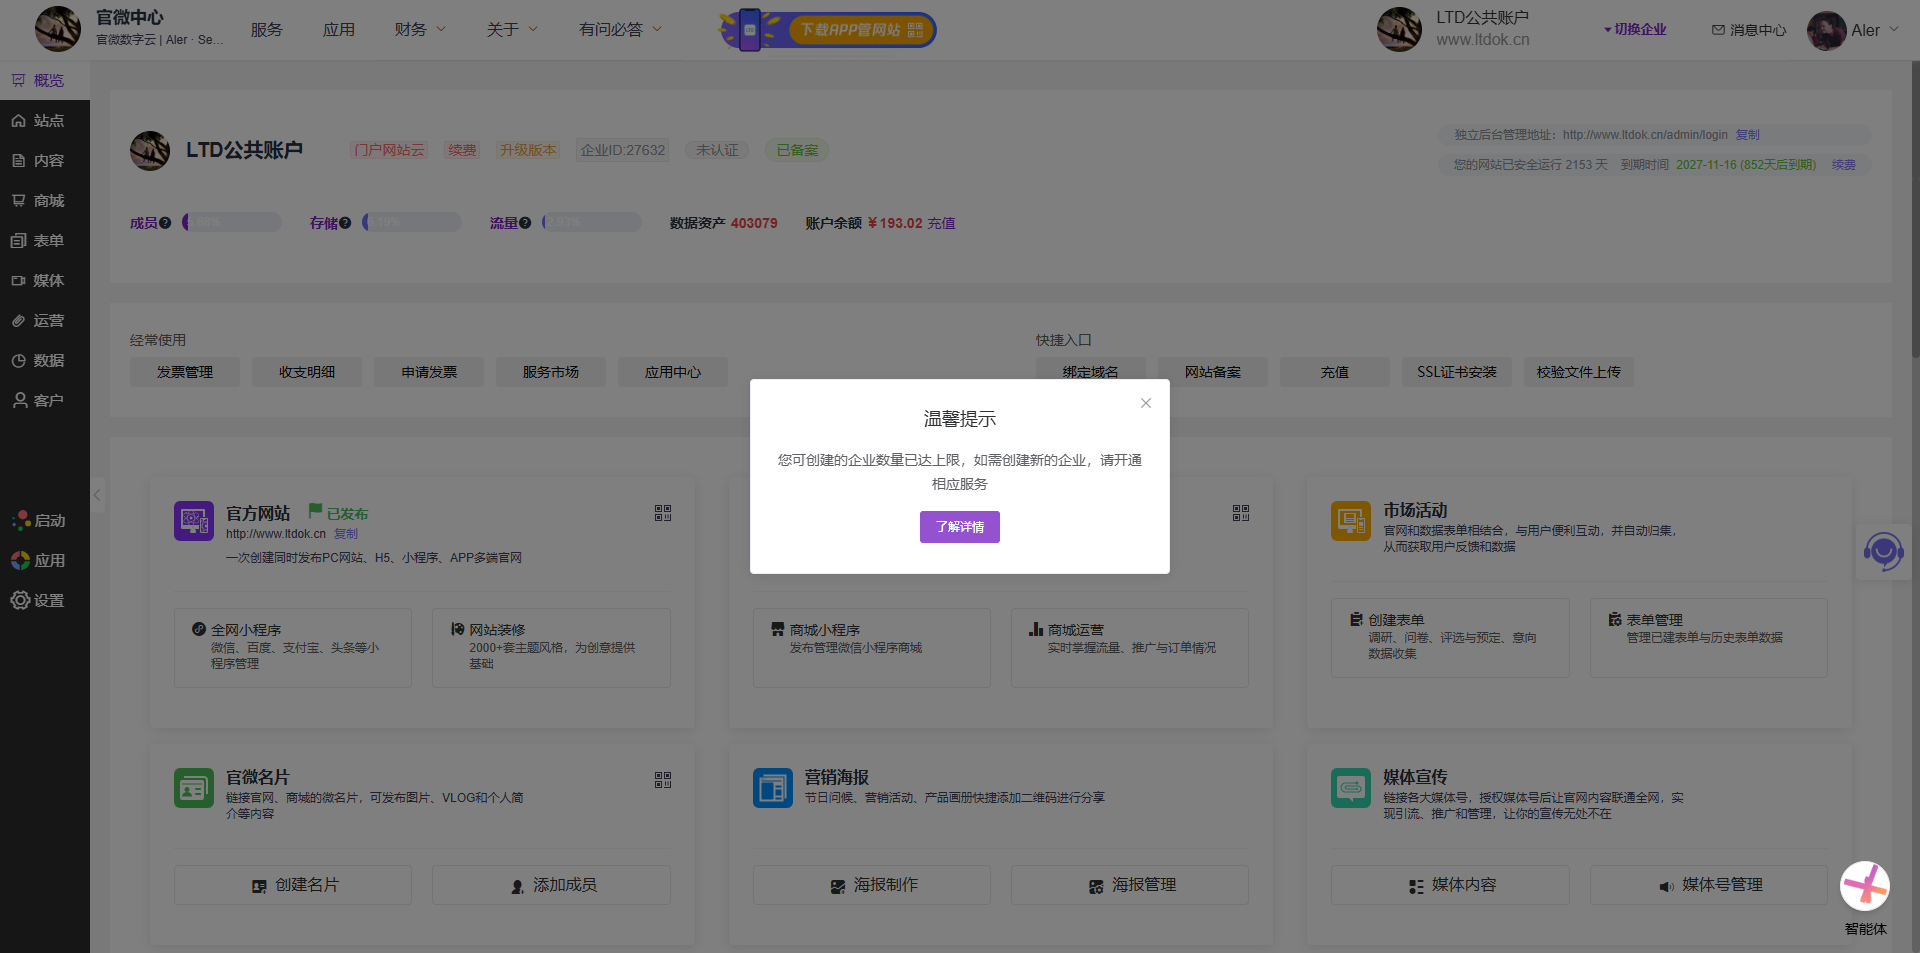Select 应用 in top menu

[x=338, y=30]
